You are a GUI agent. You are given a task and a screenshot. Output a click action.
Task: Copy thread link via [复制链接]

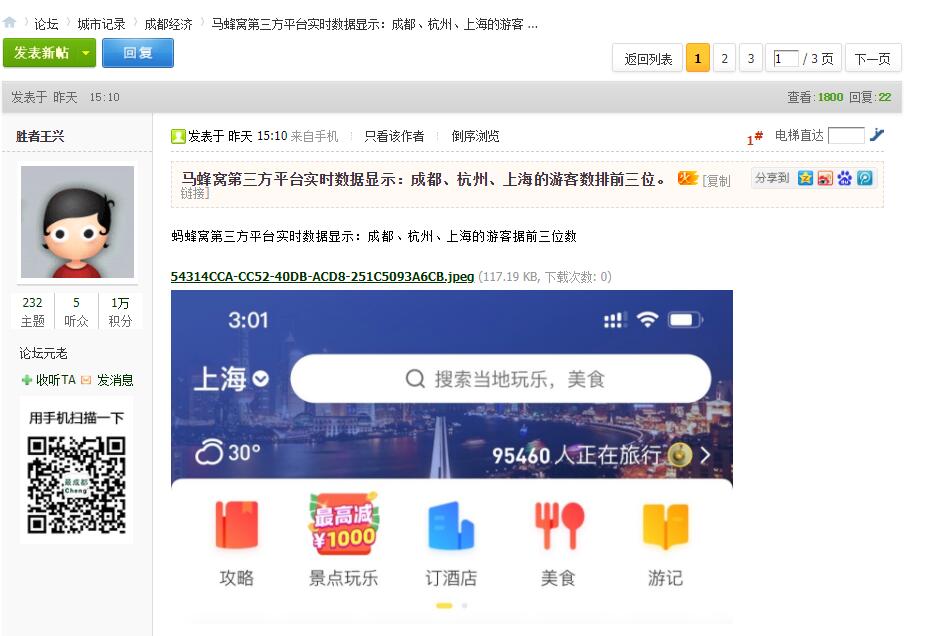pyautogui.click(x=716, y=181)
